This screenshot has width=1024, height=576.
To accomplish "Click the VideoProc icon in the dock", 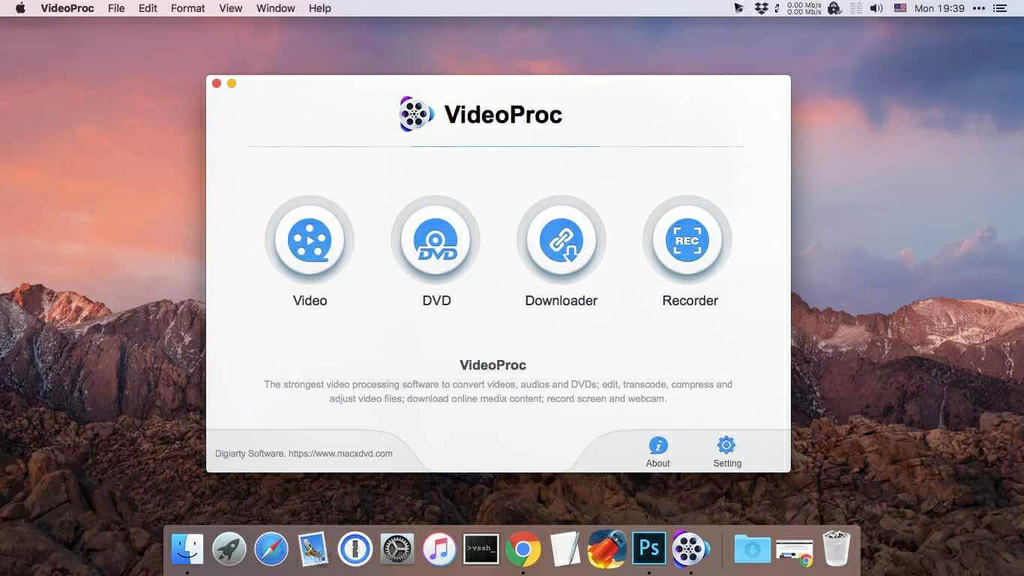I will click(x=691, y=549).
